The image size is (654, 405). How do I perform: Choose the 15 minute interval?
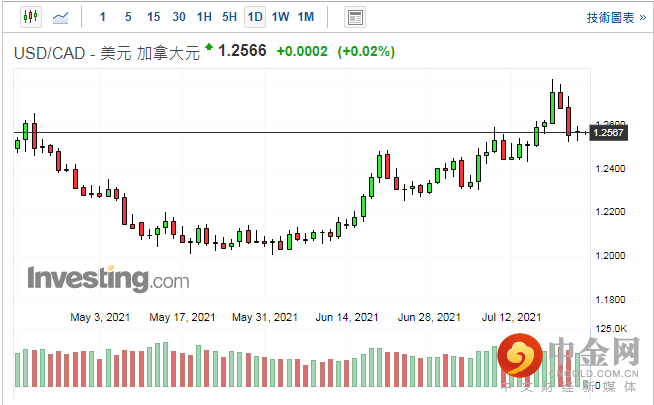click(153, 17)
